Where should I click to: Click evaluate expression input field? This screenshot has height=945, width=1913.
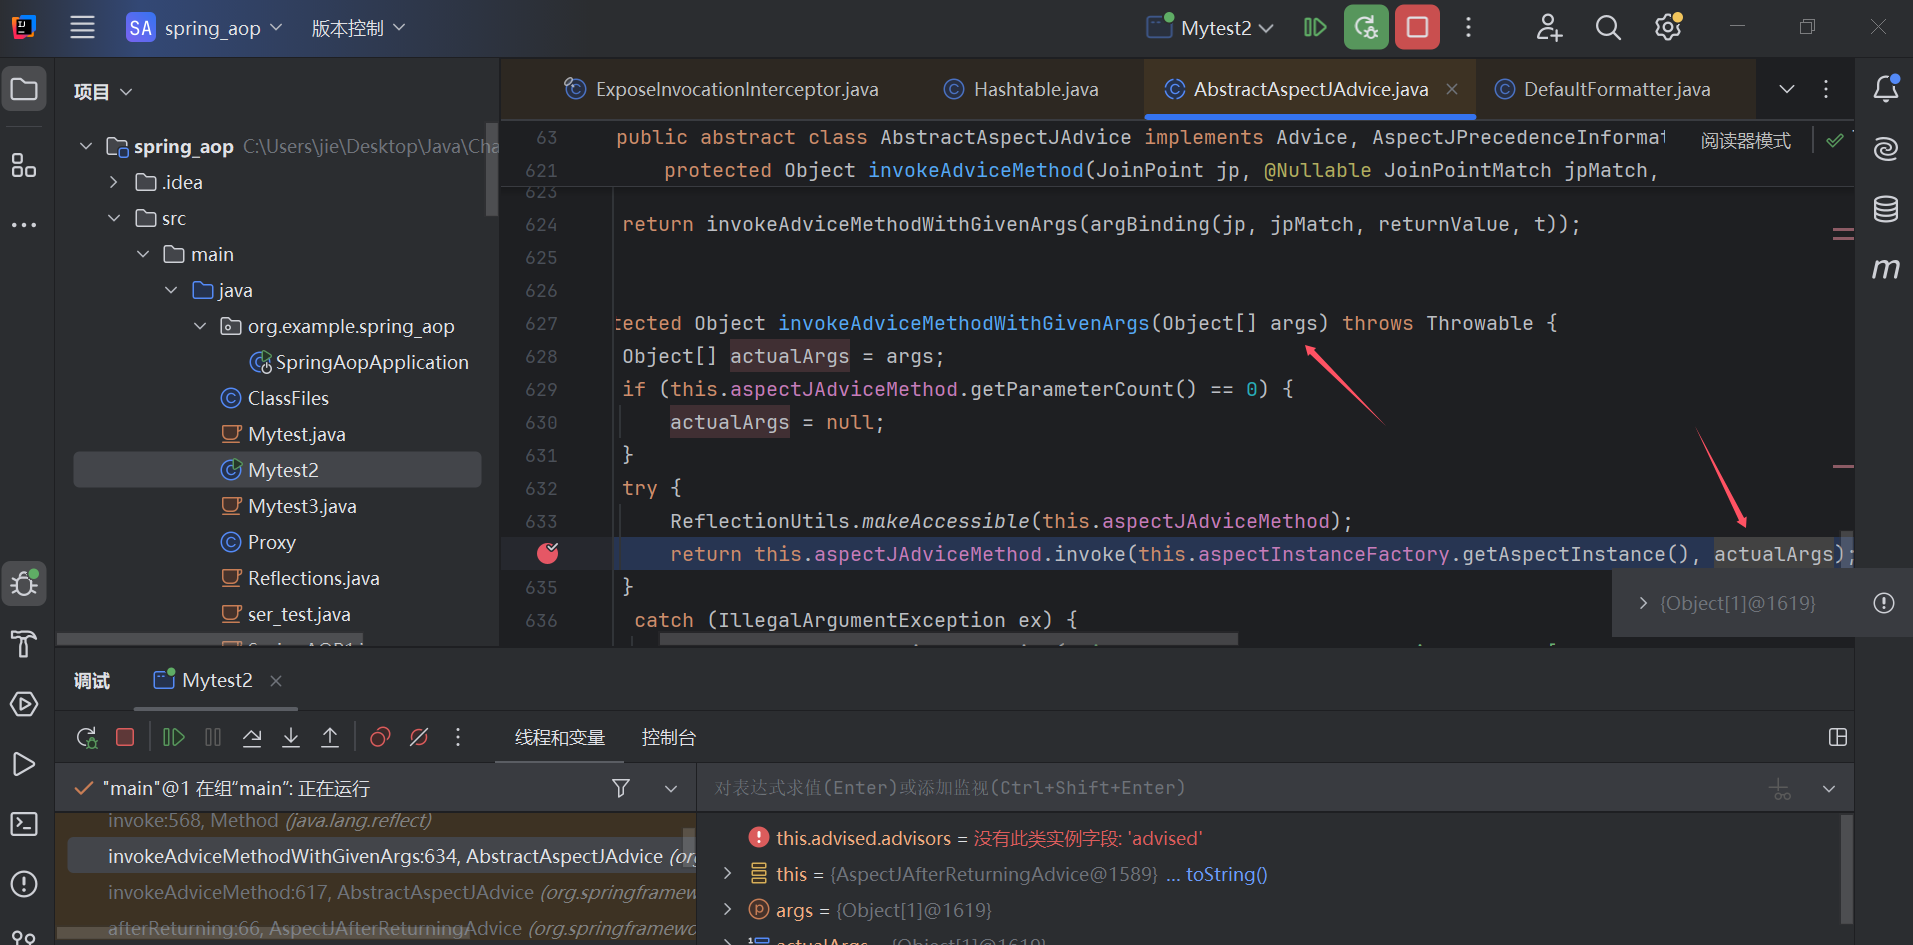pyautogui.click(x=1230, y=788)
